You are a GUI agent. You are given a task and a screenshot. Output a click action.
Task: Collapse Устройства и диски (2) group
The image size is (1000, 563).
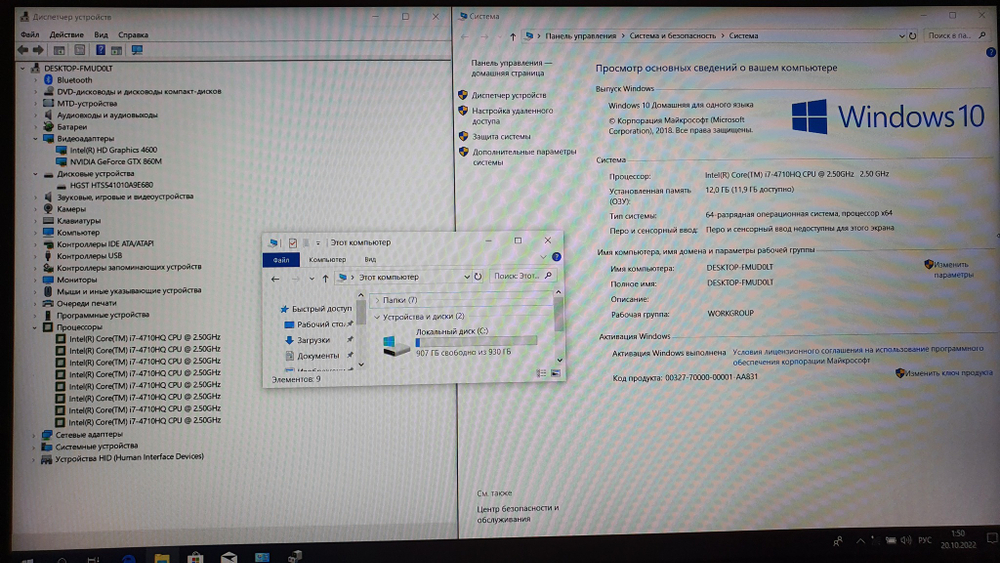(377, 317)
